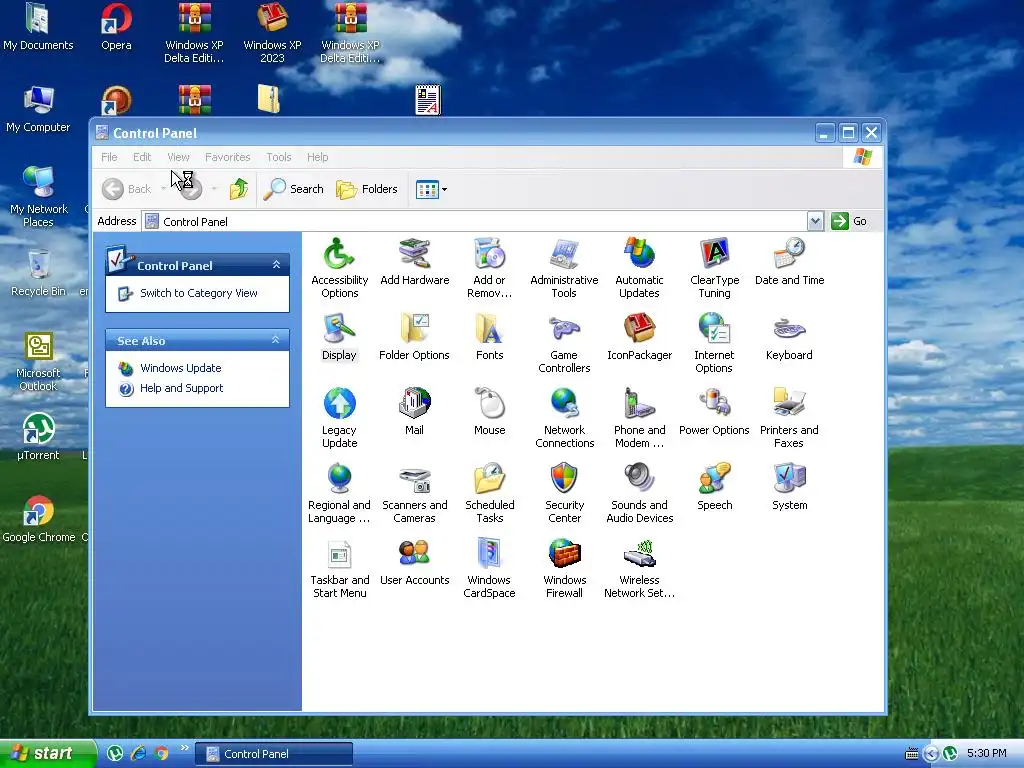Open the Favorites menu
This screenshot has width=1024, height=768.
pyautogui.click(x=227, y=157)
